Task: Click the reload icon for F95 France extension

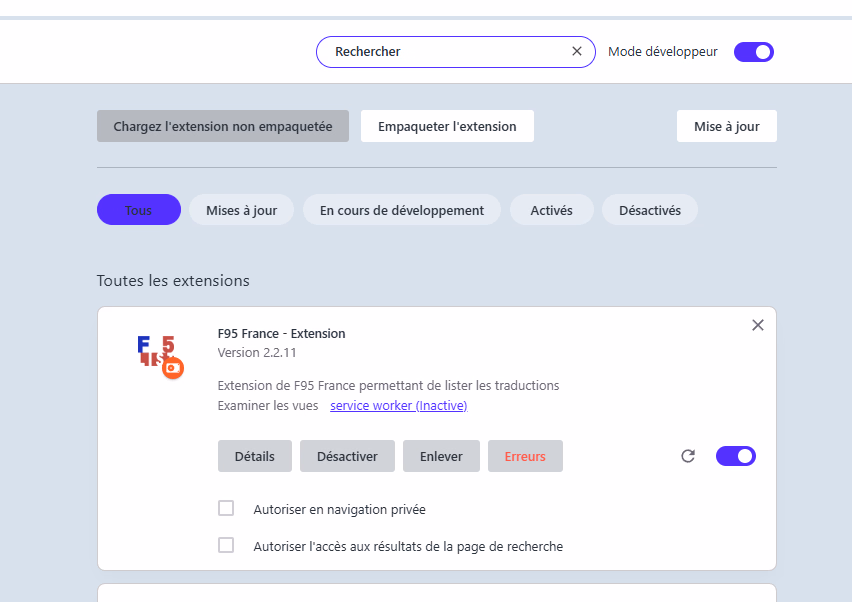Action: tap(688, 456)
